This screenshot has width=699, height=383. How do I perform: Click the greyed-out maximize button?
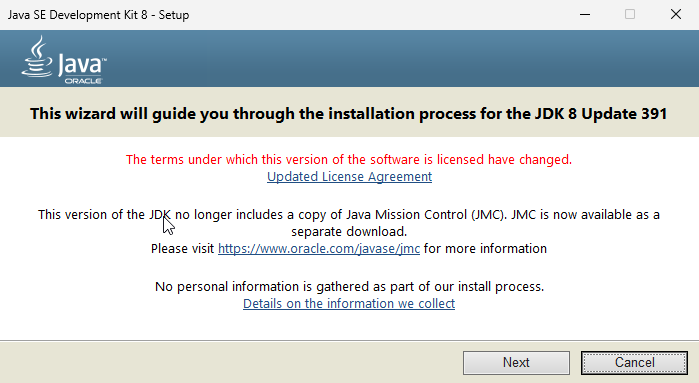click(x=630, y=14)
